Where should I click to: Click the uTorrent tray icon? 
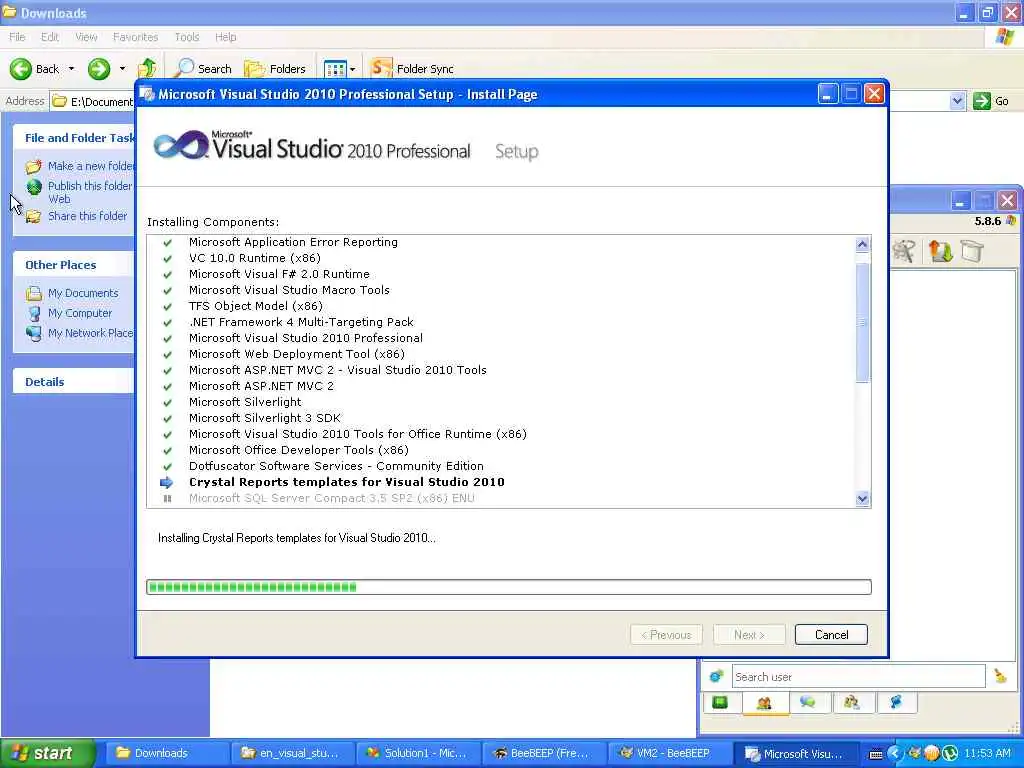[x=950, y=754]
